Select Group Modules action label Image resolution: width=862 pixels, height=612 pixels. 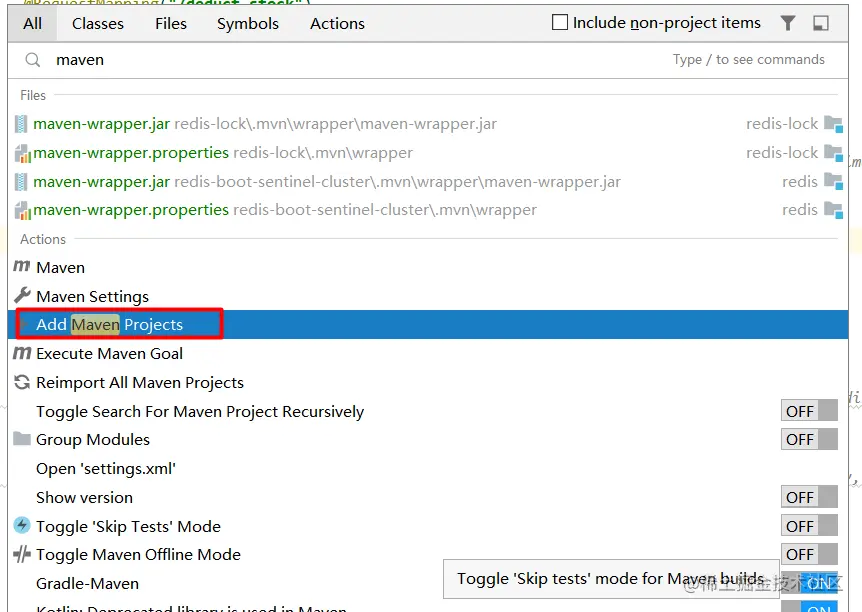[93, 440]
